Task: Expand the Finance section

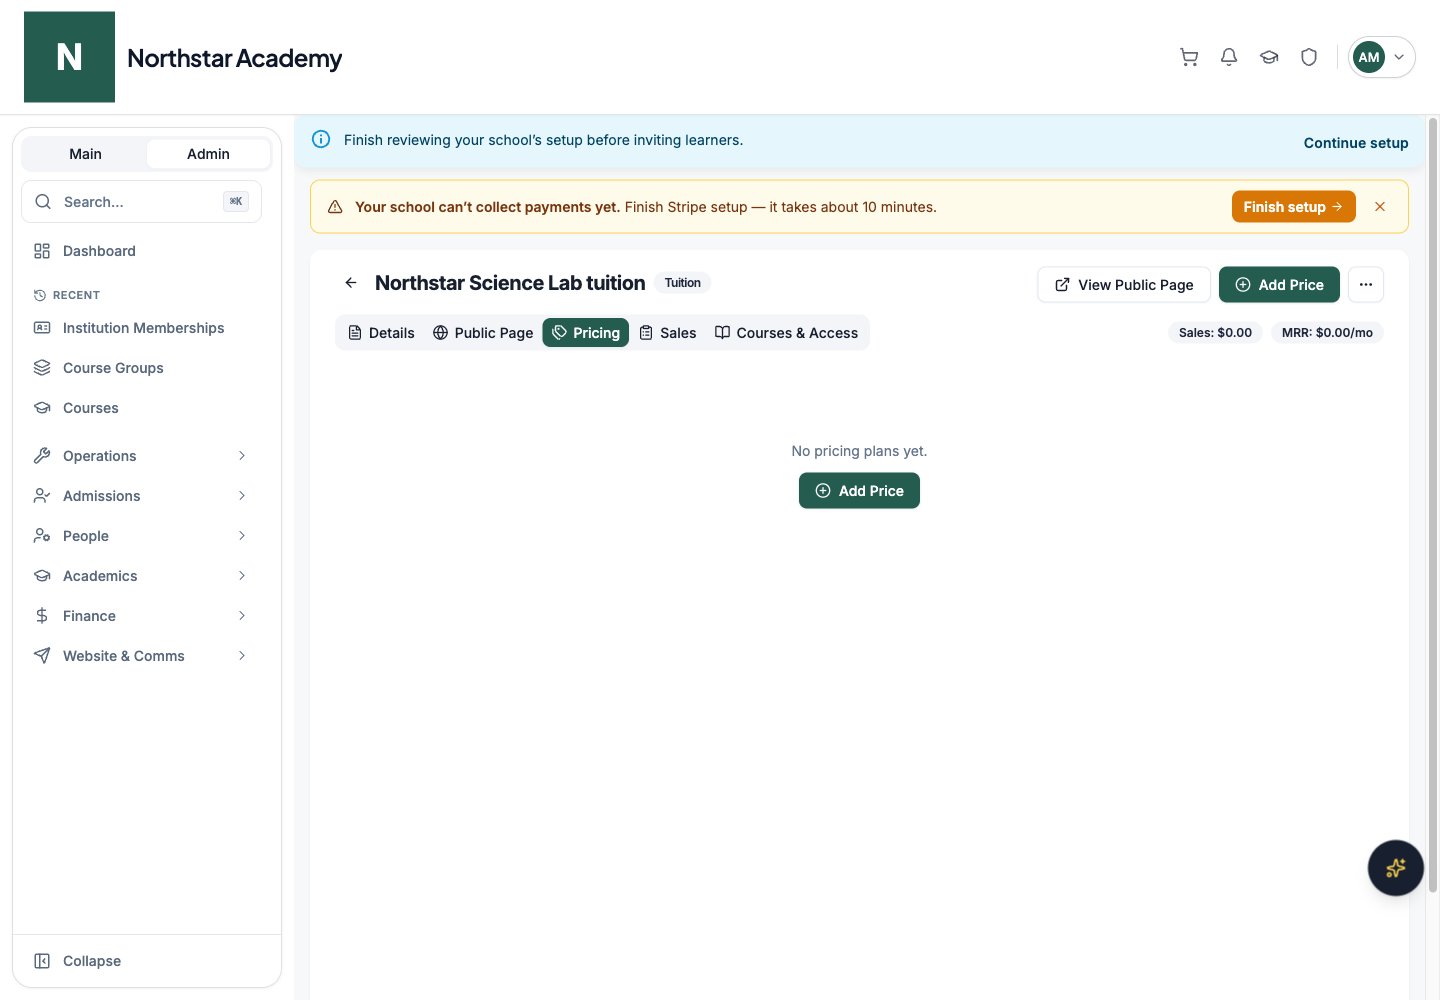Action: click(x=141, y=616)
